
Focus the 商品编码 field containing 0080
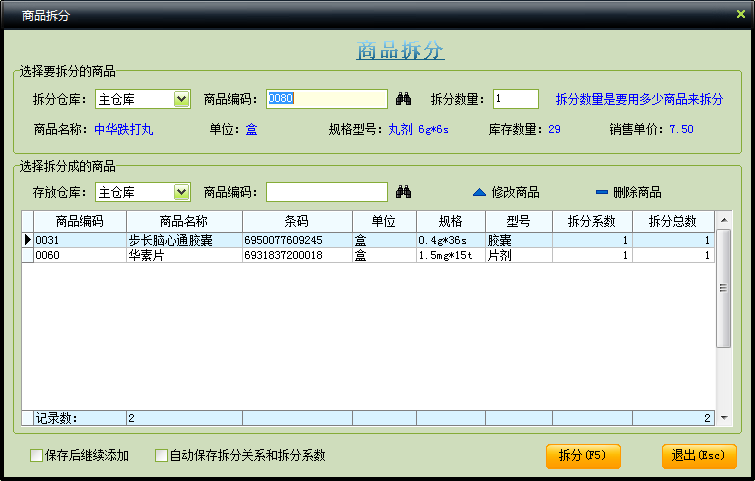327,99
